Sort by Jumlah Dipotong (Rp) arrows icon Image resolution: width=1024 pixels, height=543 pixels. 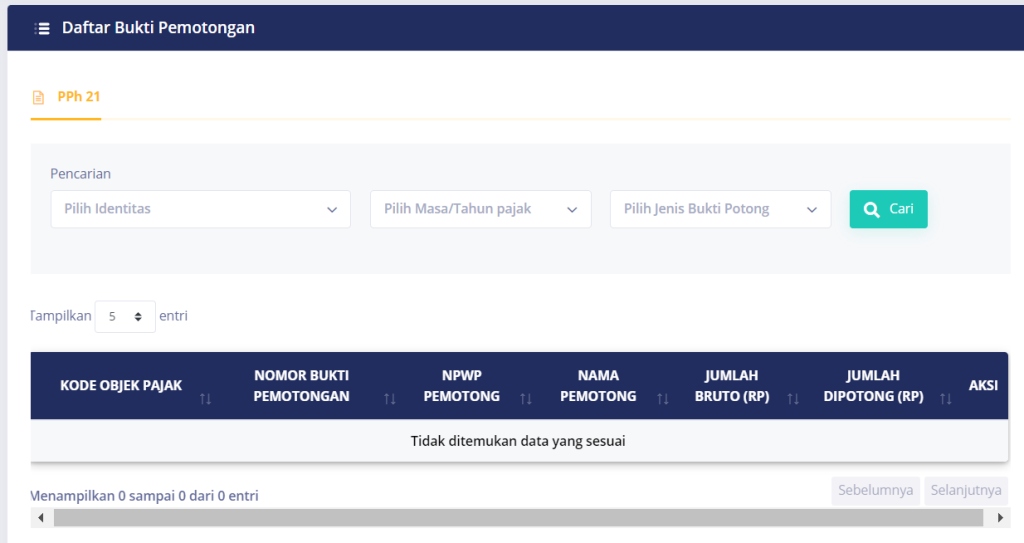(x=945, y=399)
